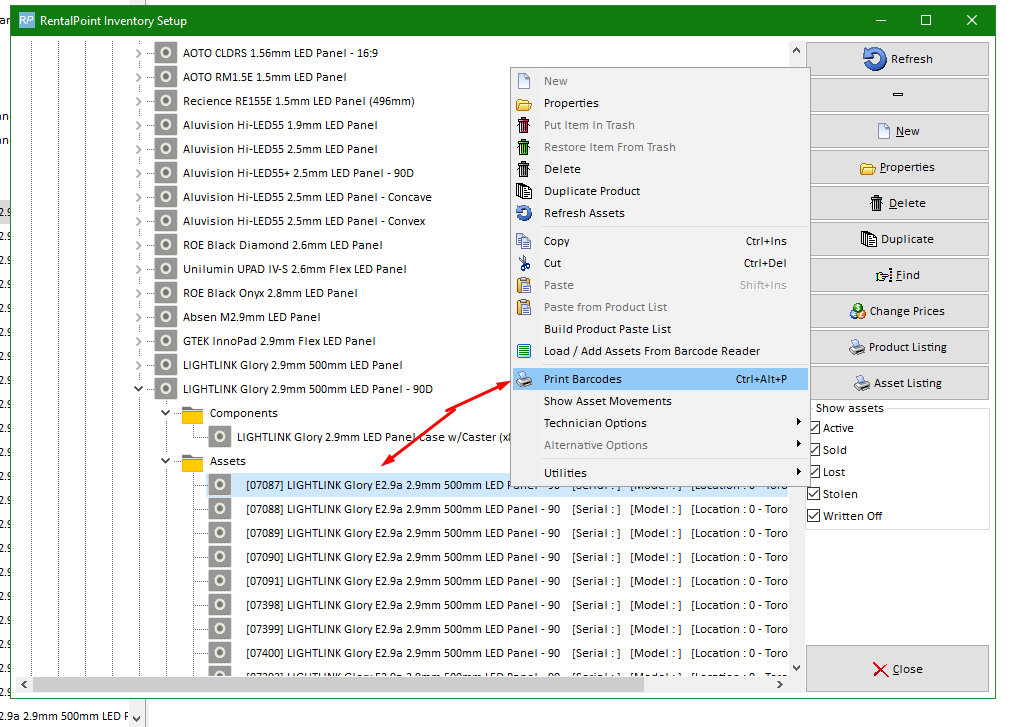Expand the Absen M2.9mm LED Panel node
1019x727 pixels.
click(x=138, y=318)
